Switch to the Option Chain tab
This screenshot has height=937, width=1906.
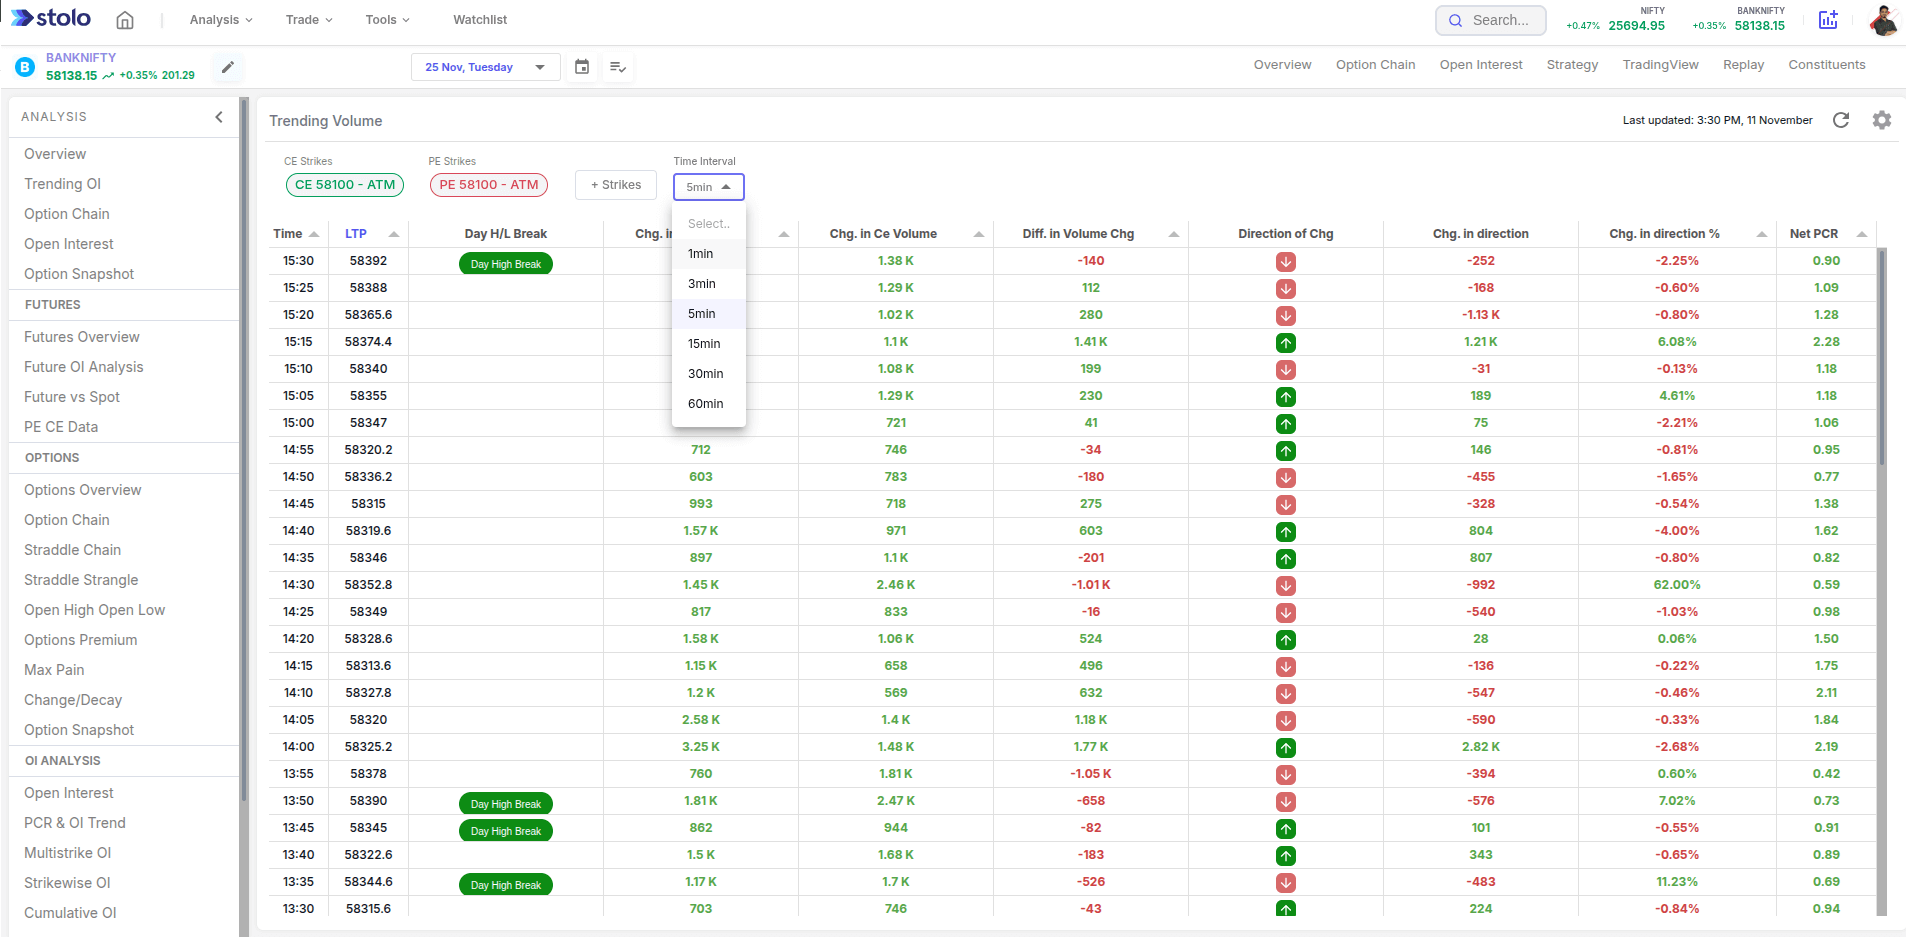tap(1375, 64)
